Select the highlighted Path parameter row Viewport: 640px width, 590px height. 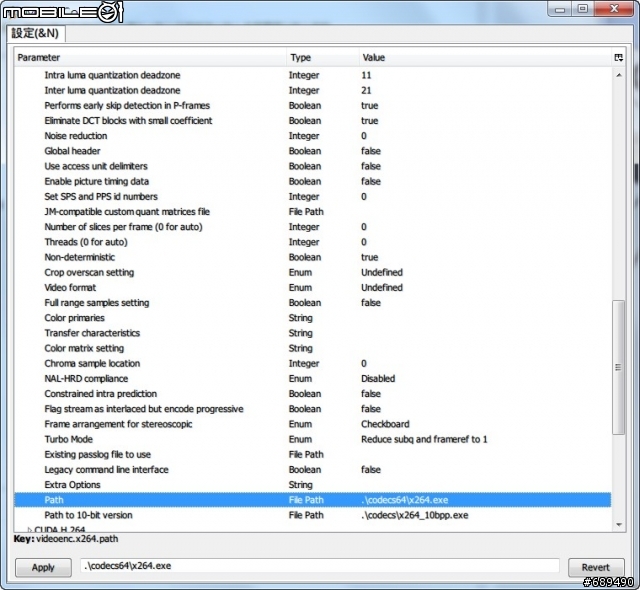[x=313, y=500]
